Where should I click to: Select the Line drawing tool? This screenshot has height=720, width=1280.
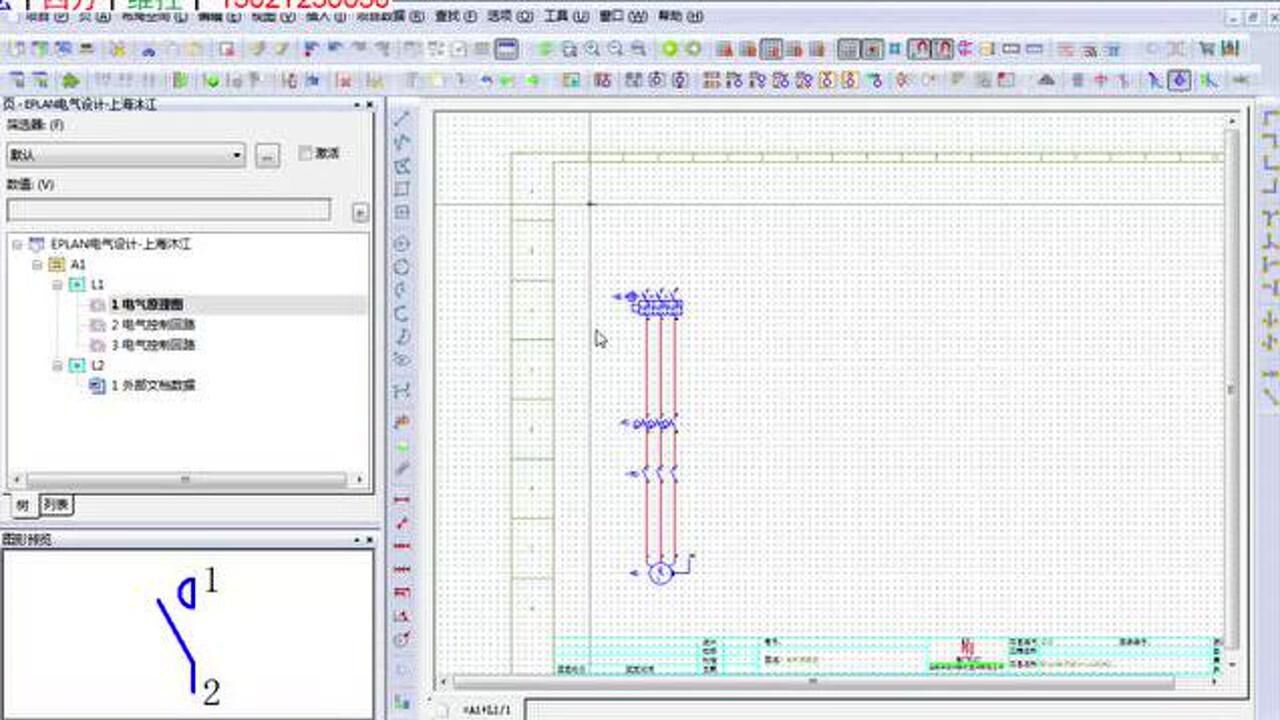(x=401, y=120)
